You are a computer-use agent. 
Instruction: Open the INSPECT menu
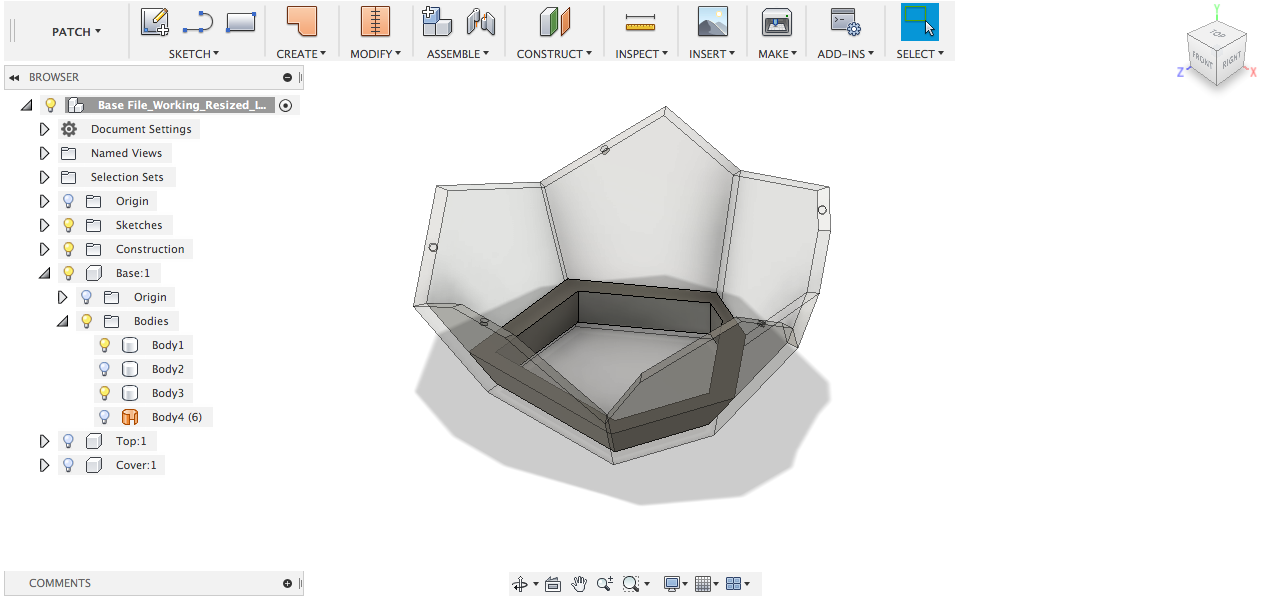click(x=641, y=54)
